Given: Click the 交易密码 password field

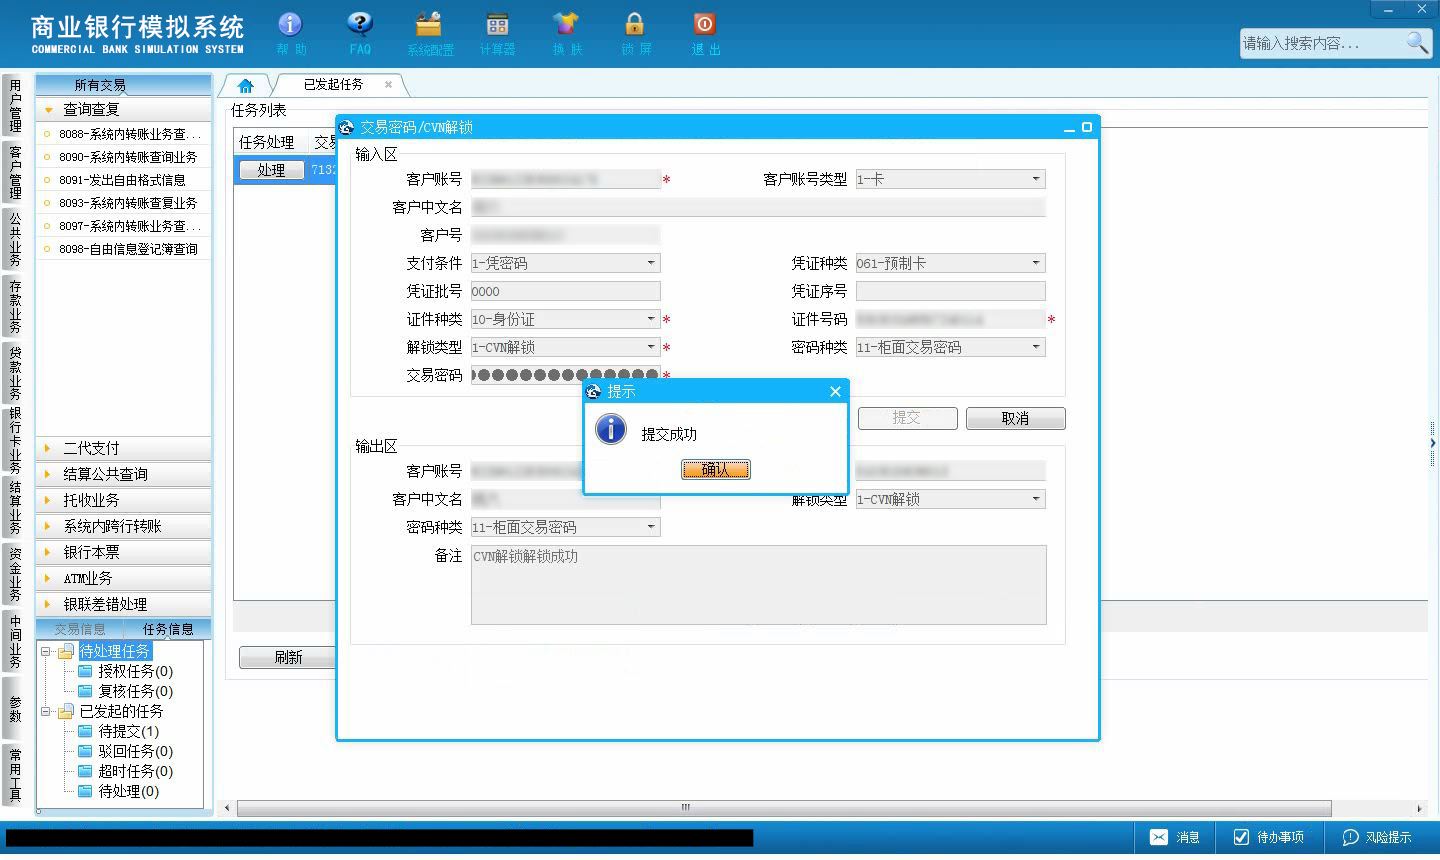Looking at the screenshot, I should 565,375.
